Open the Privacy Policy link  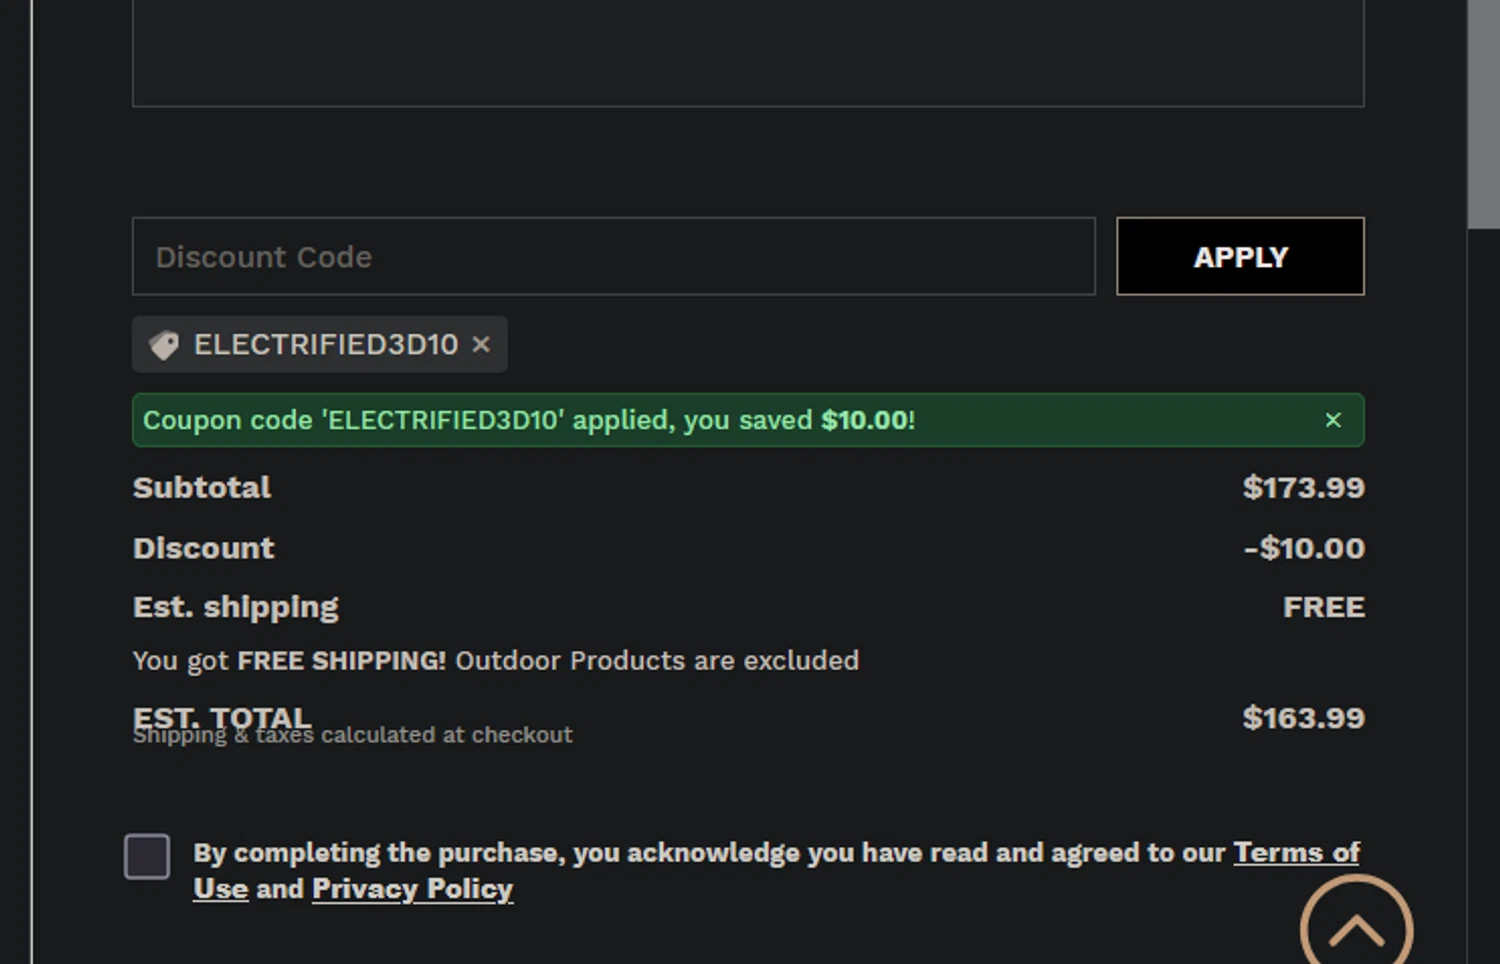412,889
